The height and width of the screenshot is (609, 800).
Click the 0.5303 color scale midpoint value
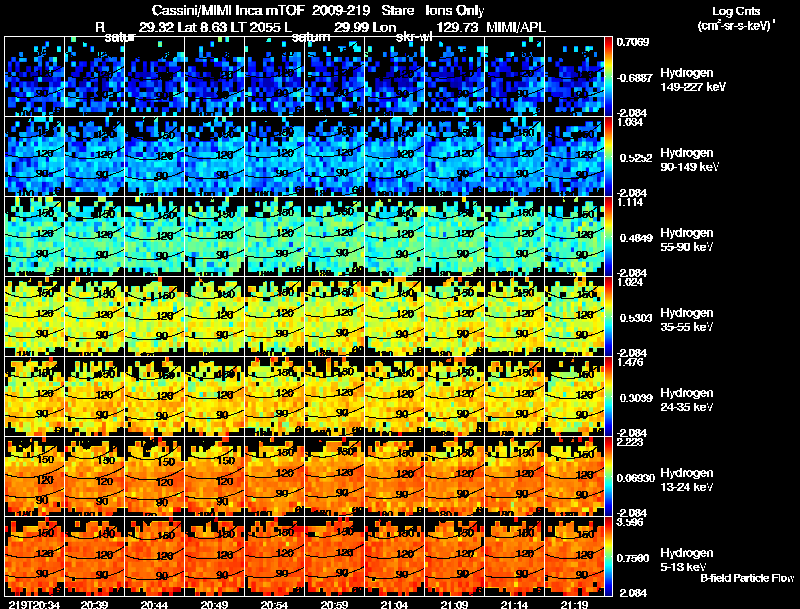click(636, 318)
